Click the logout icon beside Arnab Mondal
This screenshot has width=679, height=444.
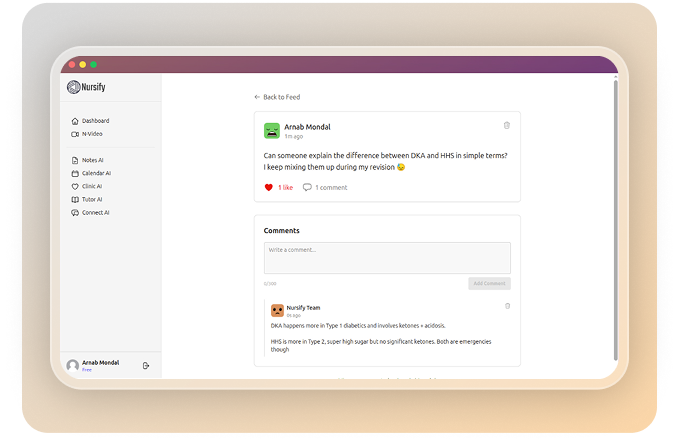[146, 366]
